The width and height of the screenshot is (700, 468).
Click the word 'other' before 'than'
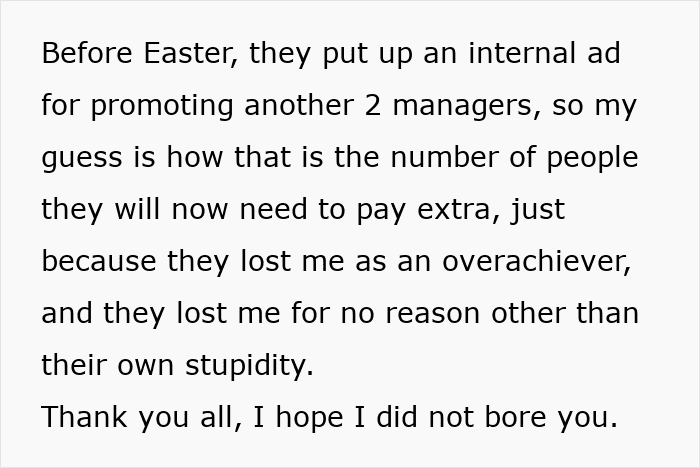point(528,313)
